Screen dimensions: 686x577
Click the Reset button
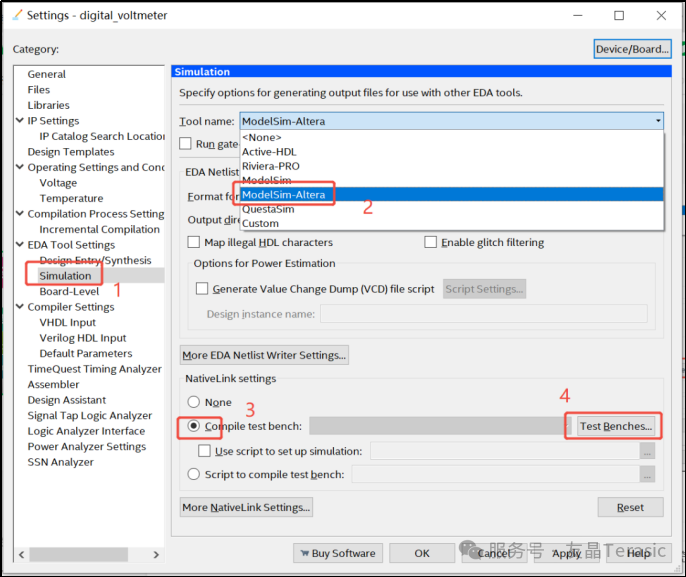[630, 507]
